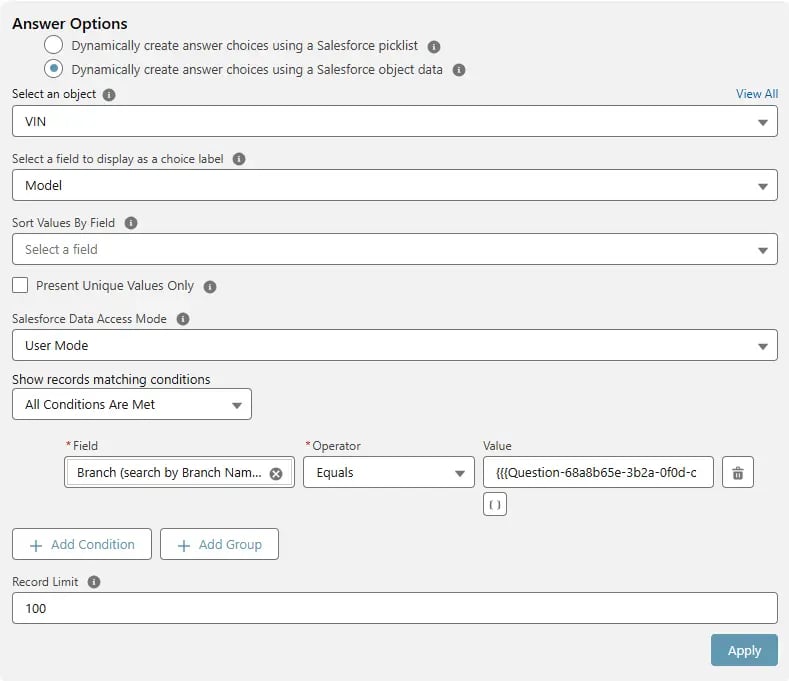This screenshot has height=681, width=789.
Task: Open the All Conditions Are Met dropdown
Action: click(x=132, y=404)
